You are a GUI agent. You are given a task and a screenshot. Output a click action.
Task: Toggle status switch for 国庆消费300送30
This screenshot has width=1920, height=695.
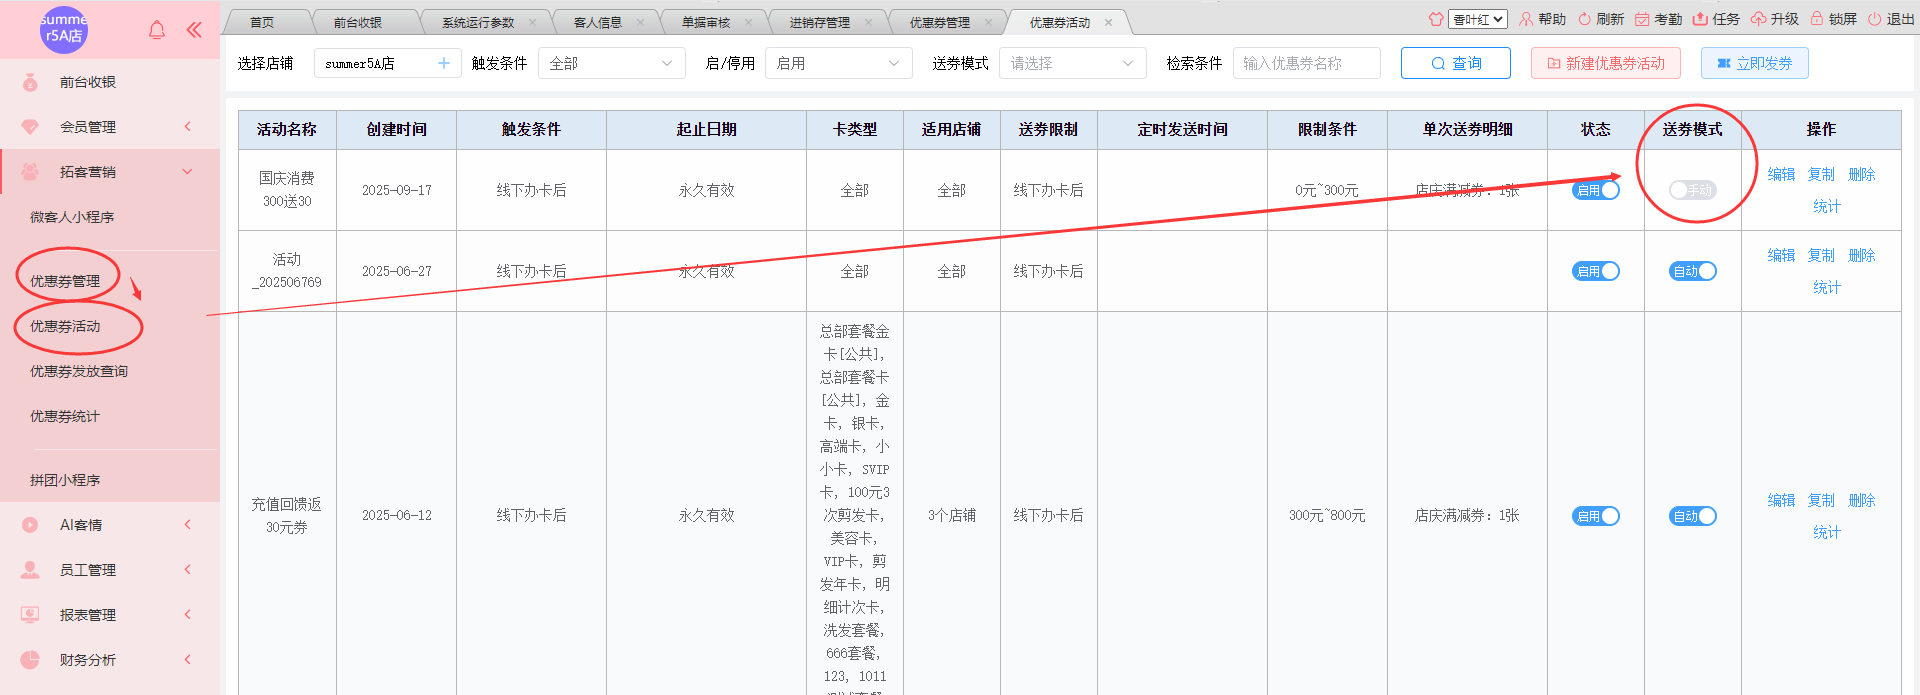1595,190
